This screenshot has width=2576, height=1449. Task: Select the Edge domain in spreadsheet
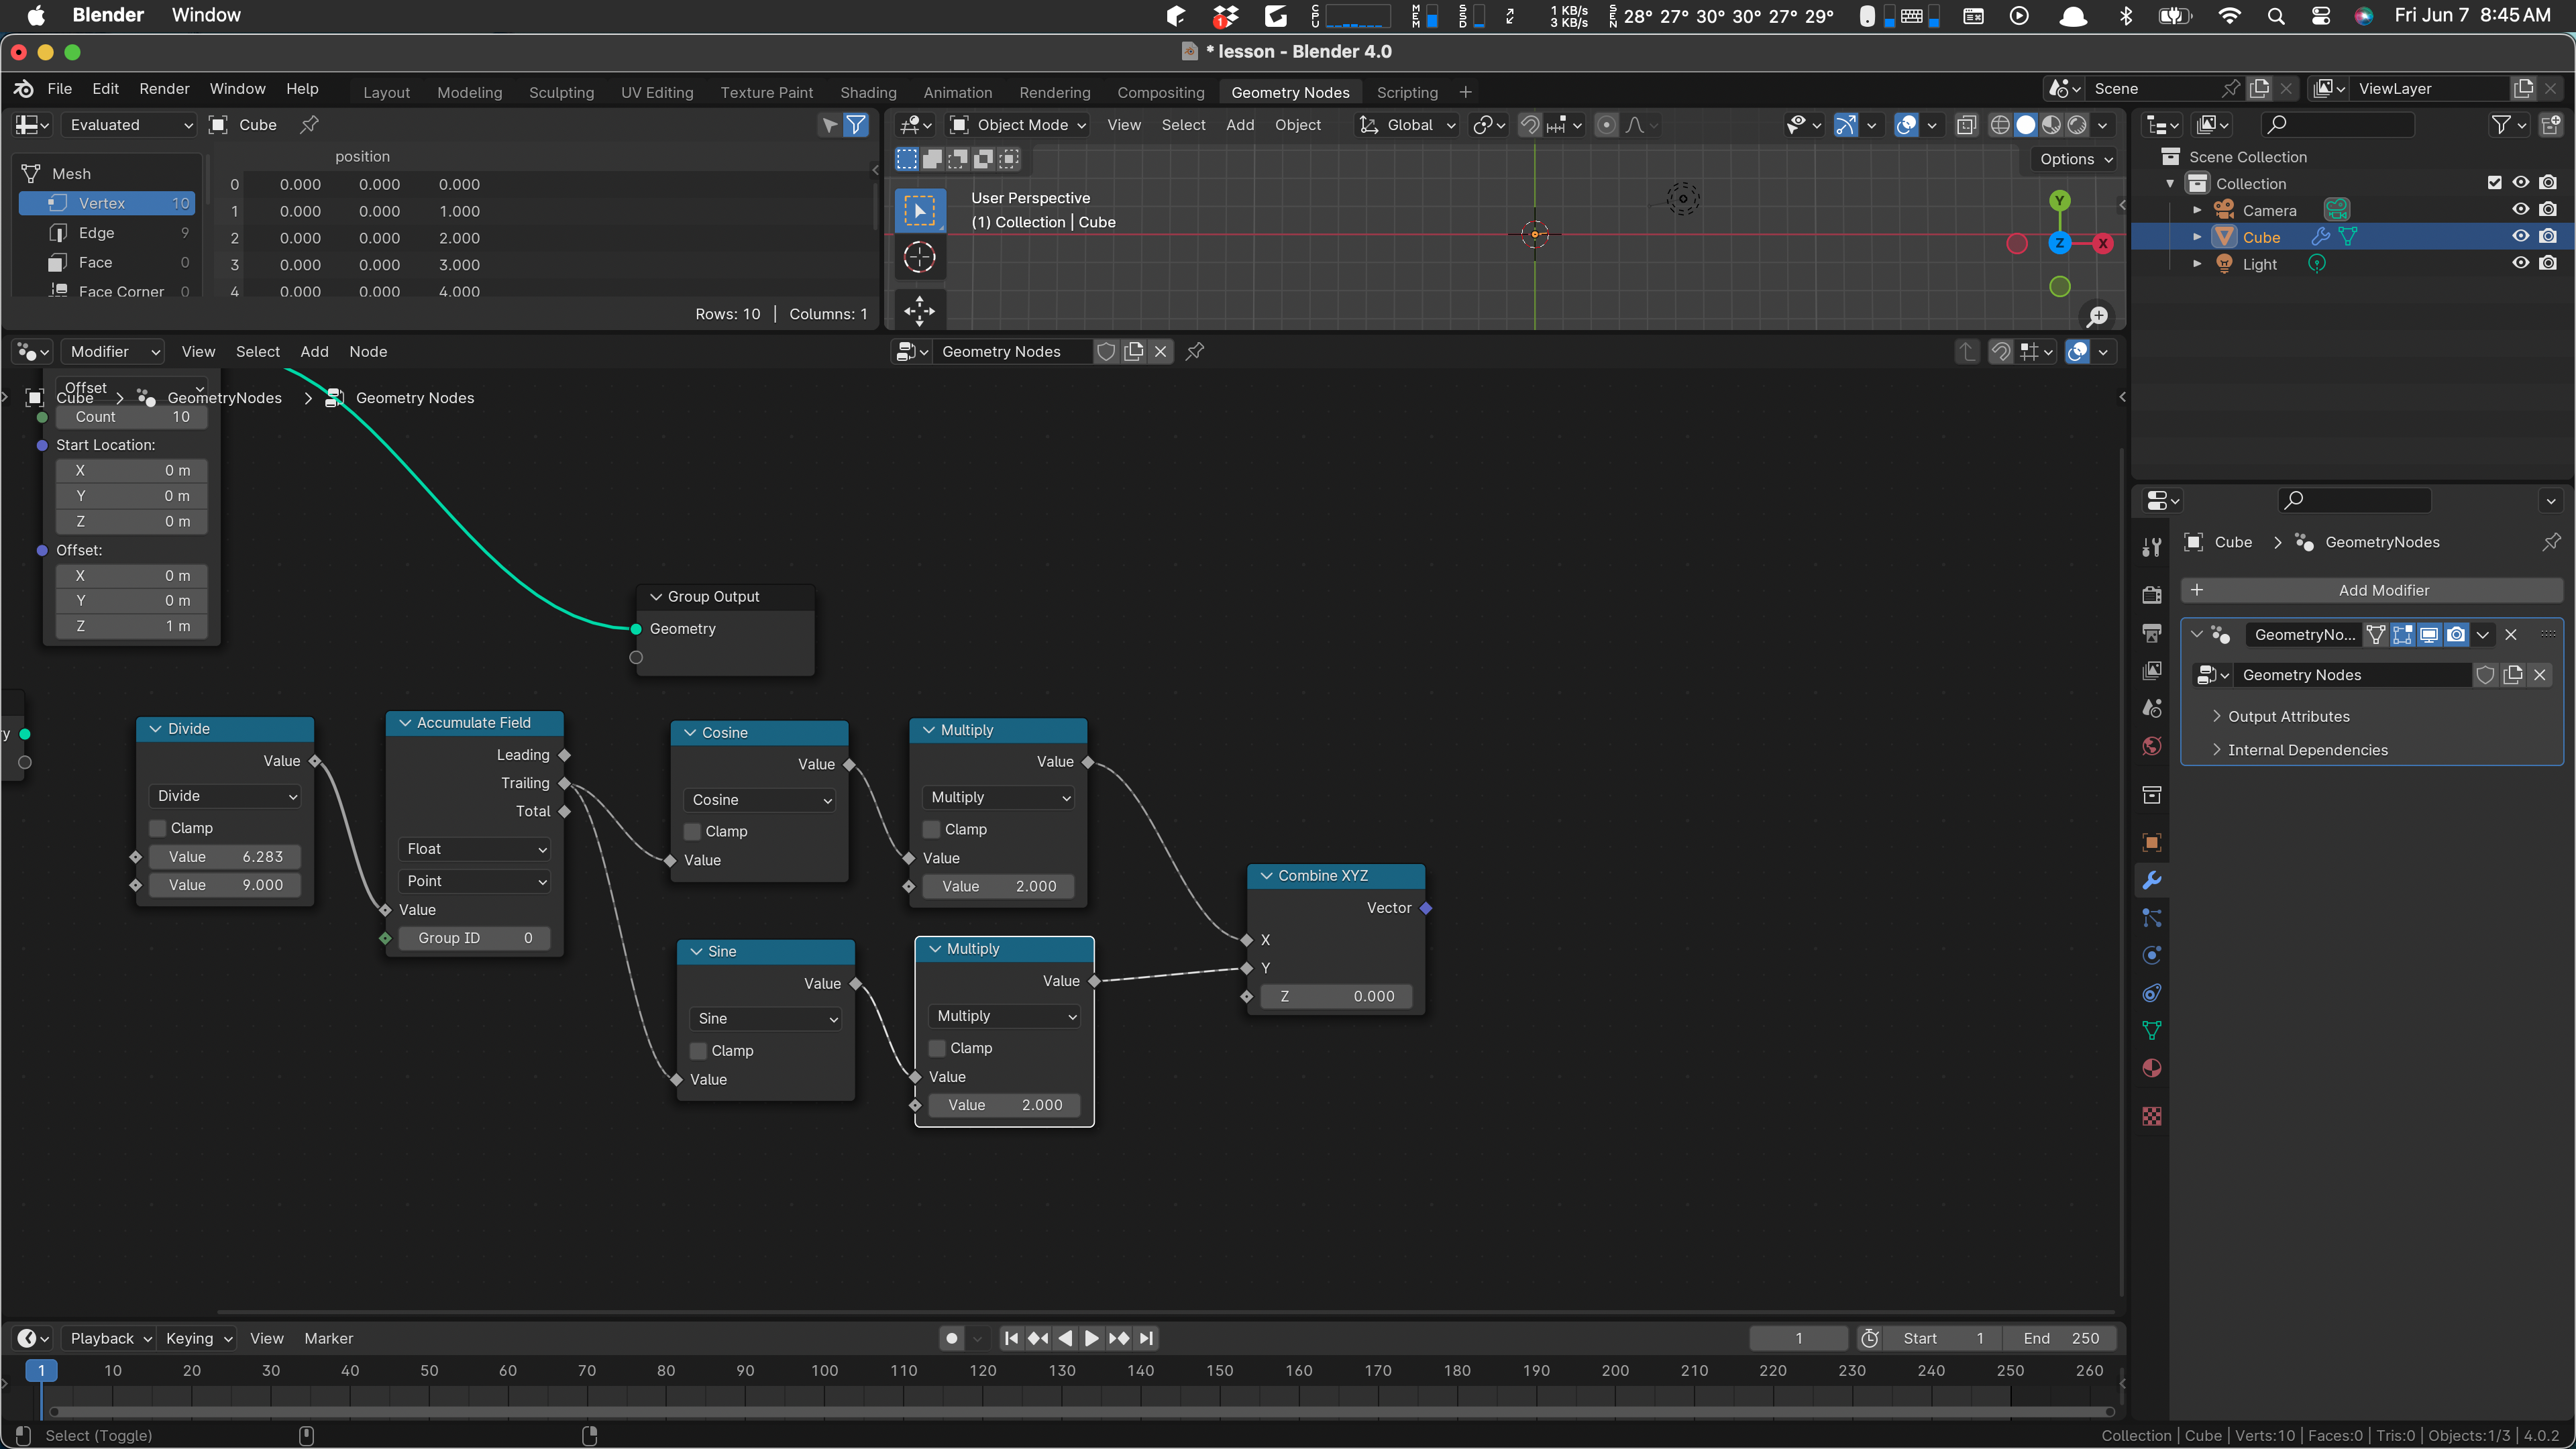click(x=106, y=232)
